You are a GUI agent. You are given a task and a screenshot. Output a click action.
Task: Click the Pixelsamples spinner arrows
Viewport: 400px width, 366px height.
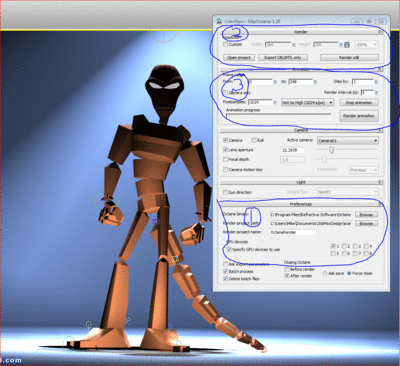click(275, 102)
